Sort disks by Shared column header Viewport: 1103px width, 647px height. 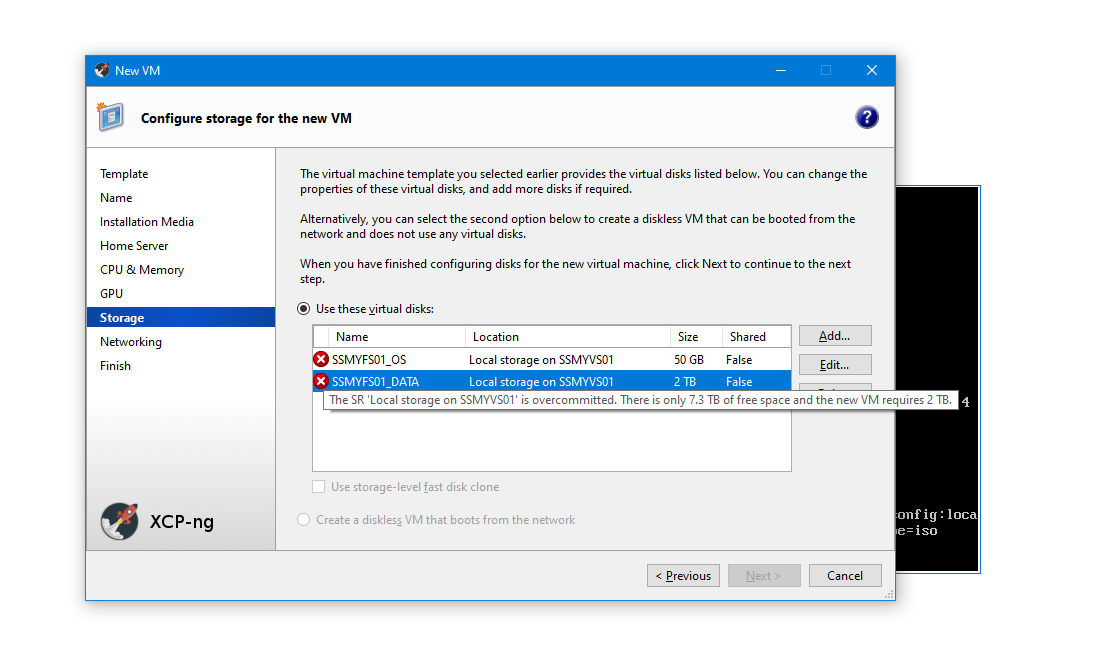coord(755,337)
